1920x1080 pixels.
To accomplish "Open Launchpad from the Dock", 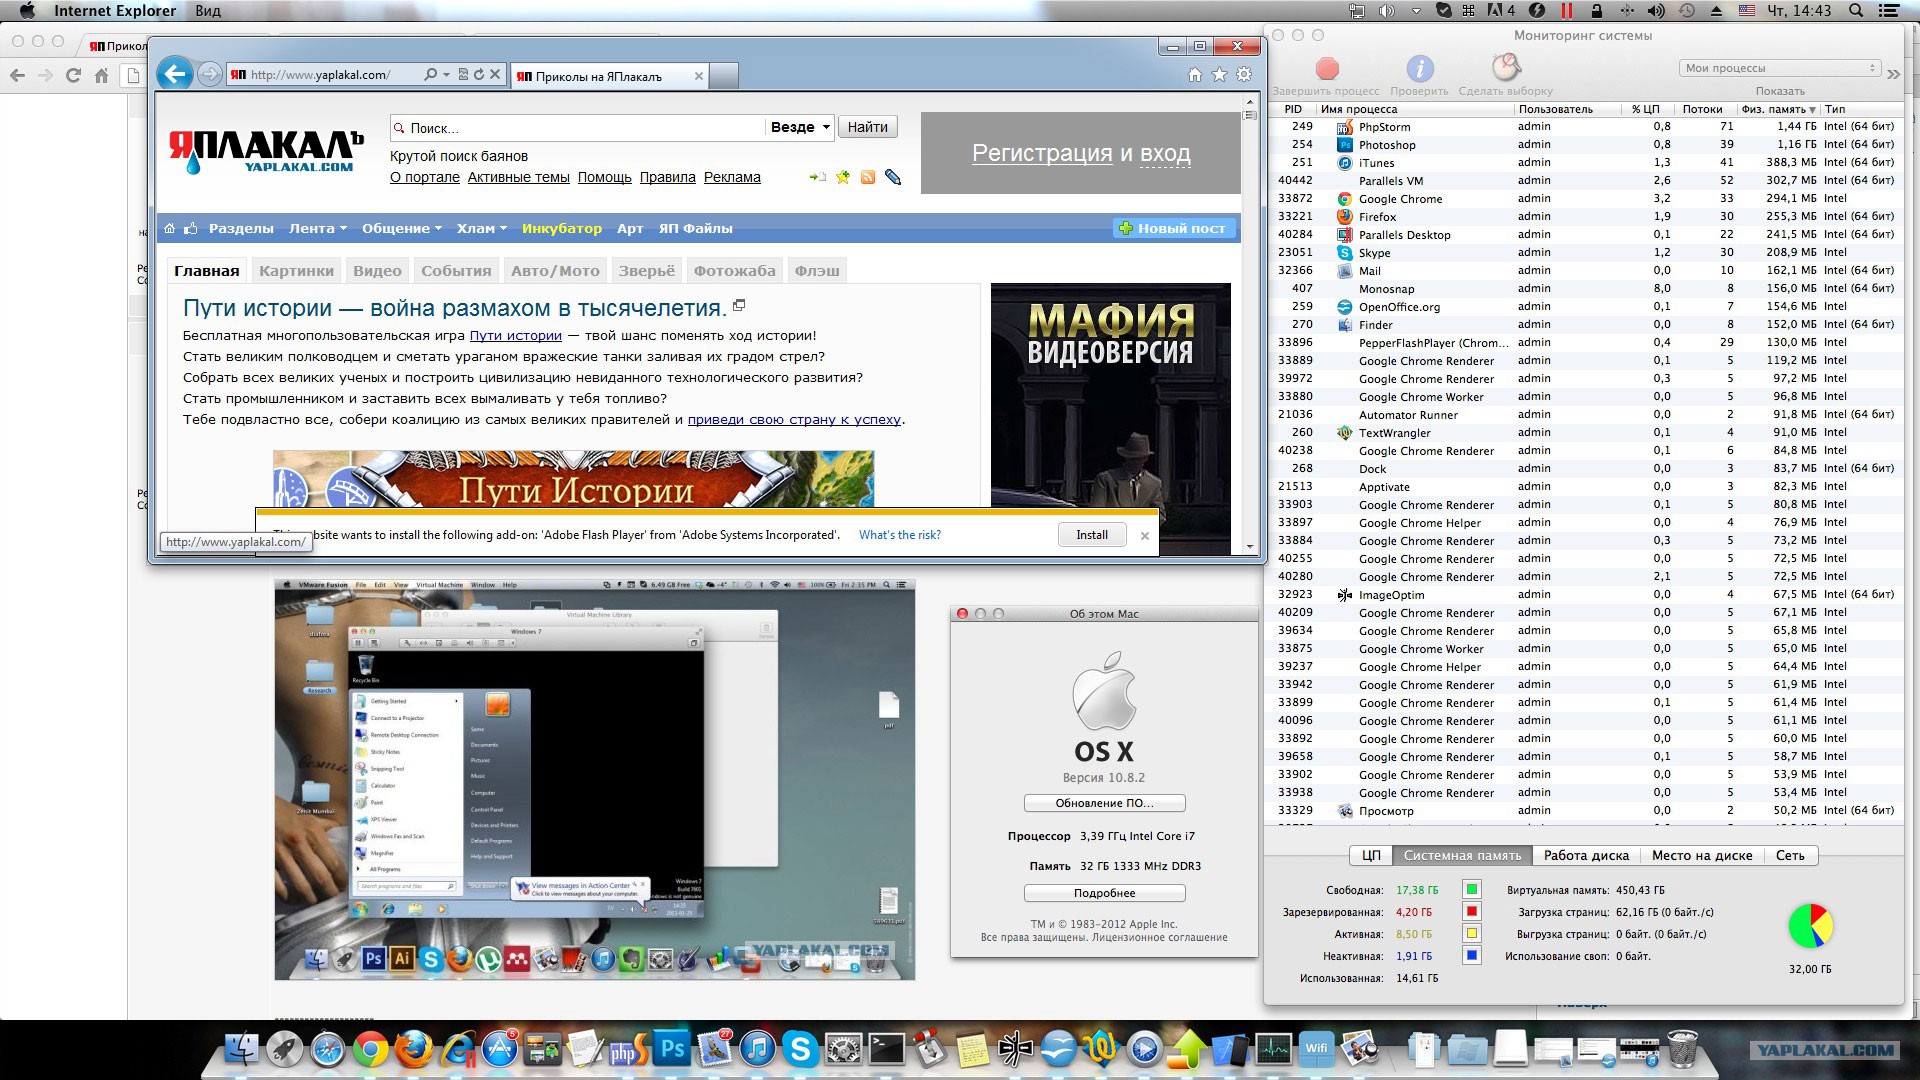I will pos(284,1049).
